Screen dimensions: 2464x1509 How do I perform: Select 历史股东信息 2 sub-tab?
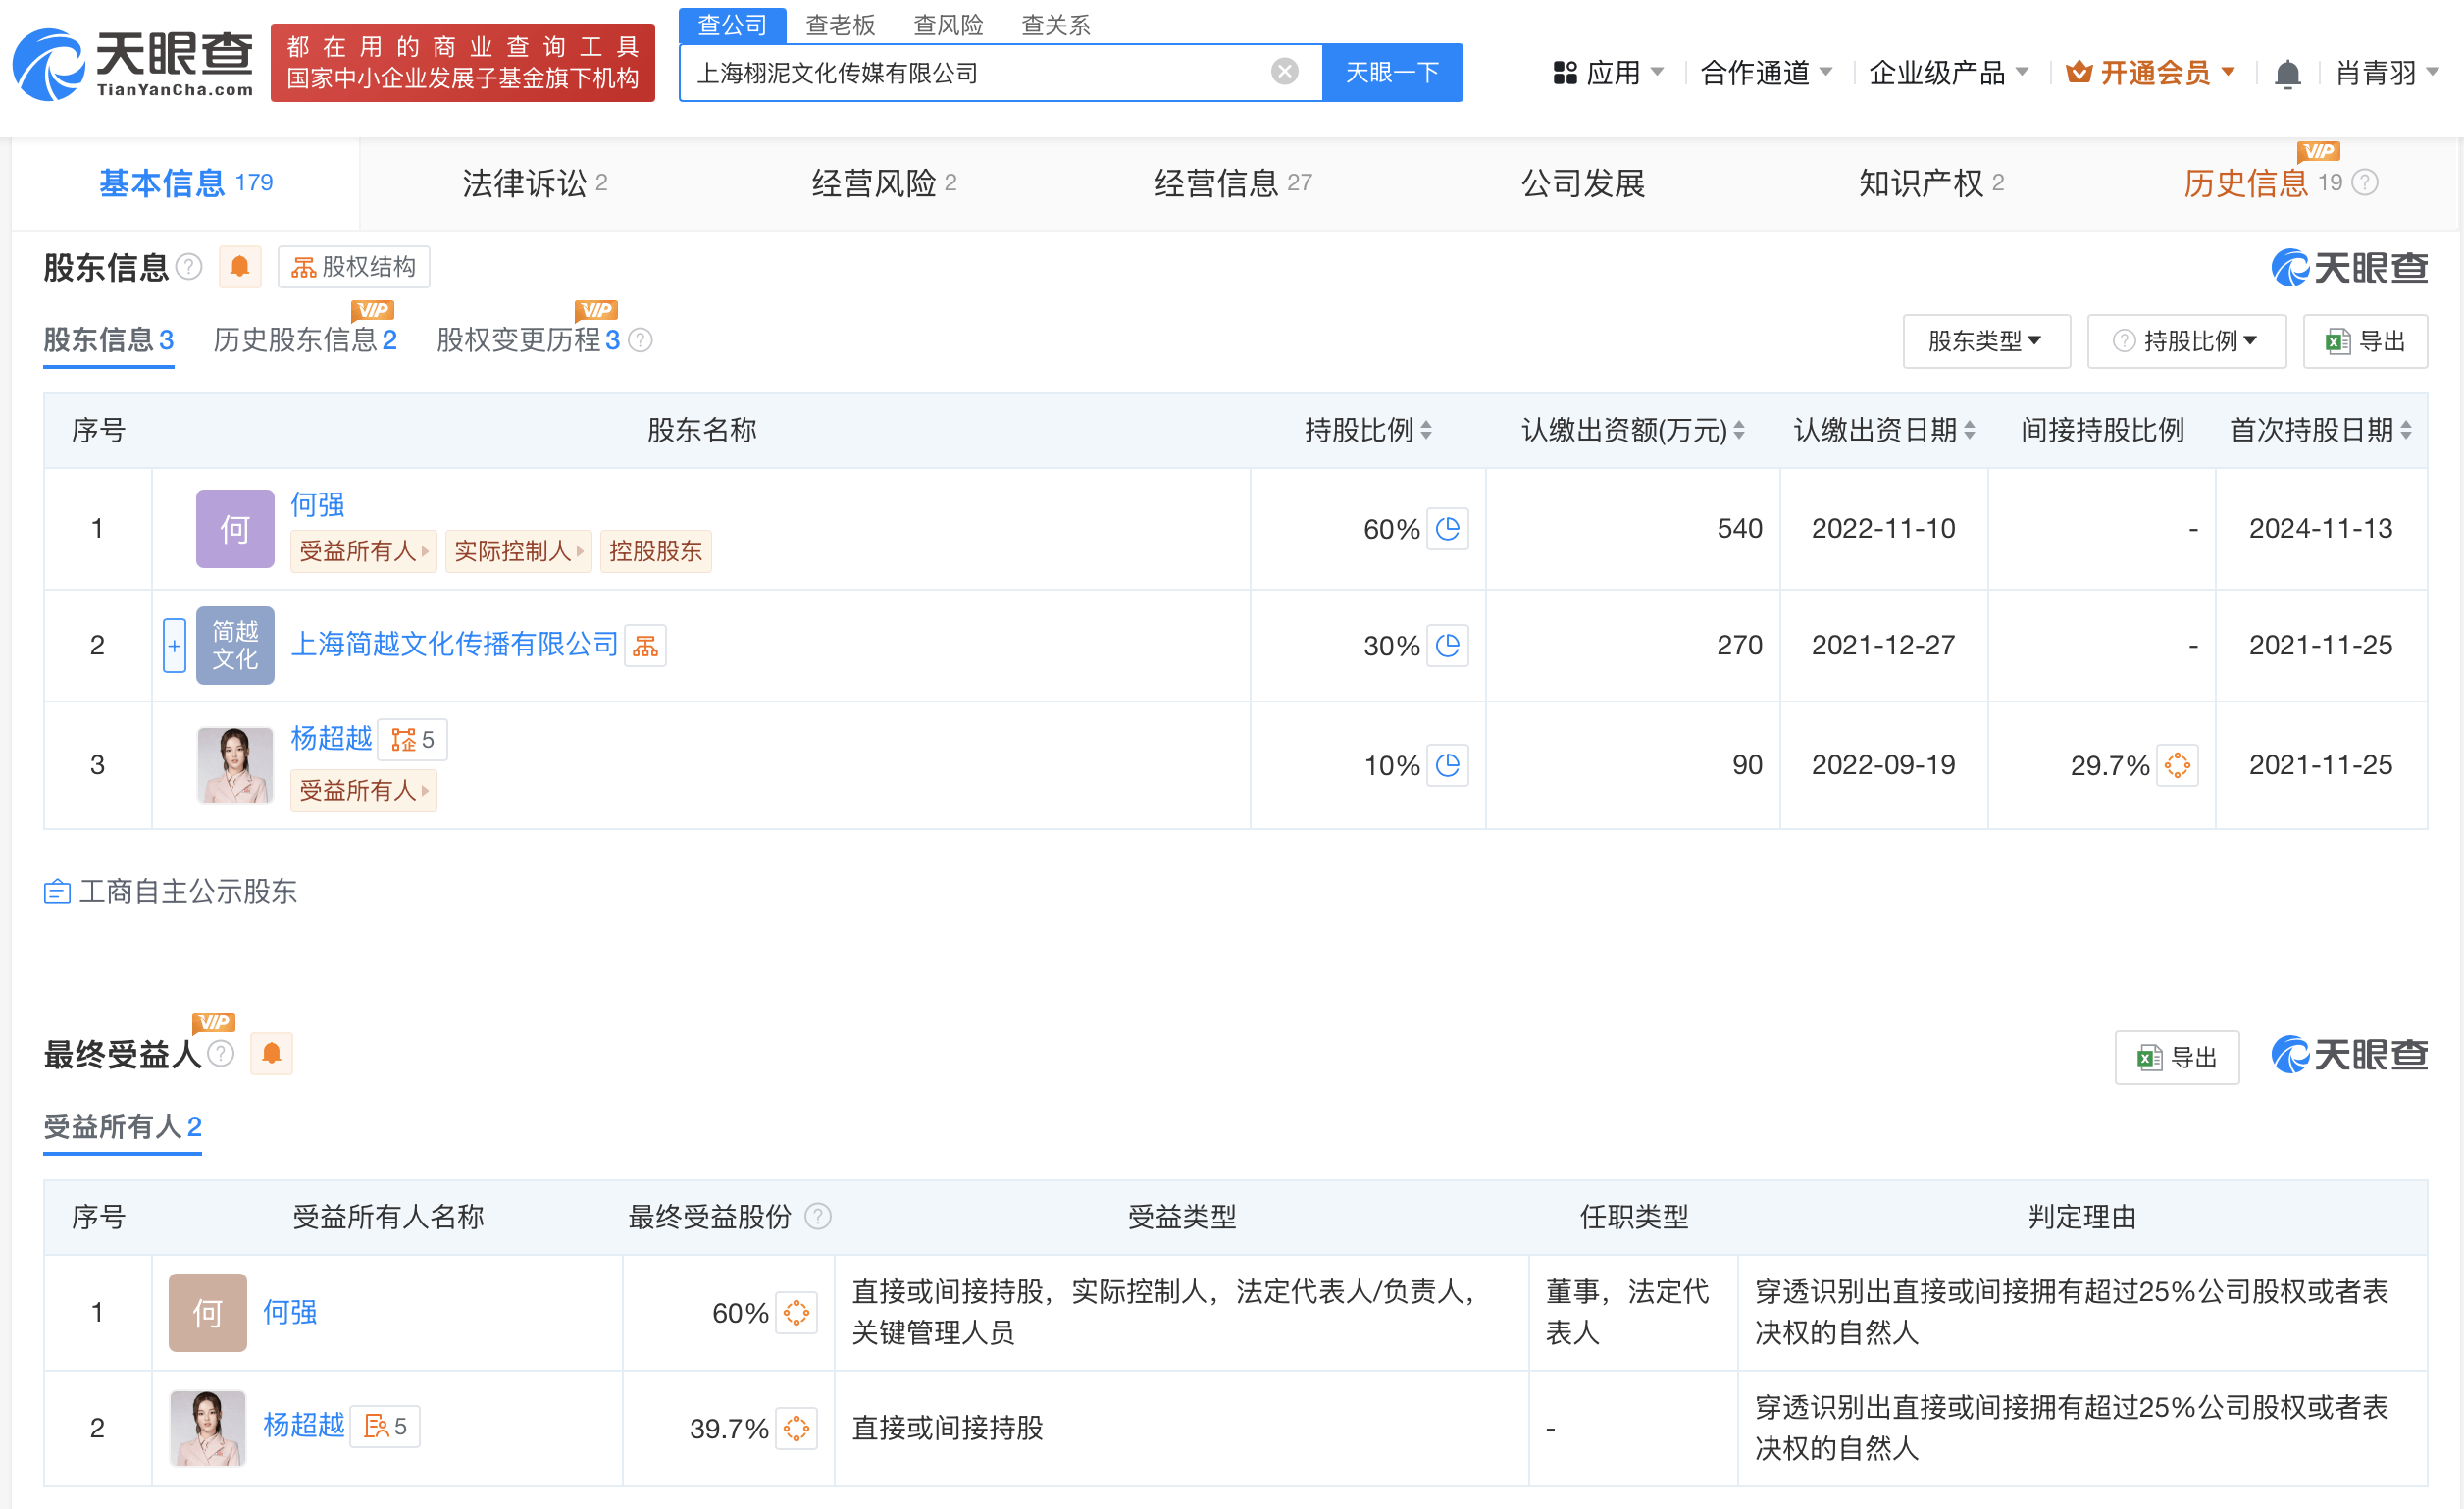(x=305, y=341)
